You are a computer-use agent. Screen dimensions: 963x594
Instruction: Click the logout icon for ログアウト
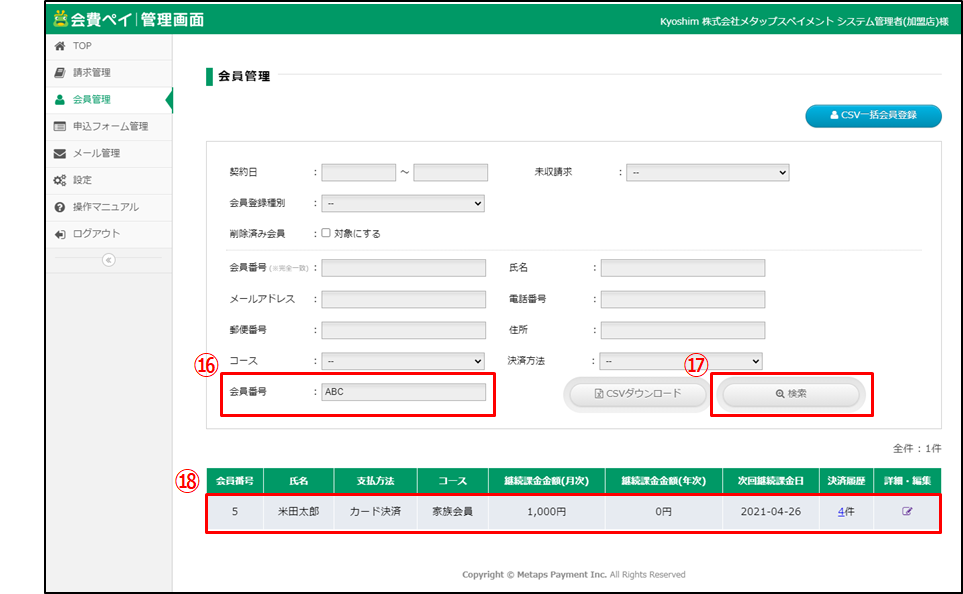60,234
